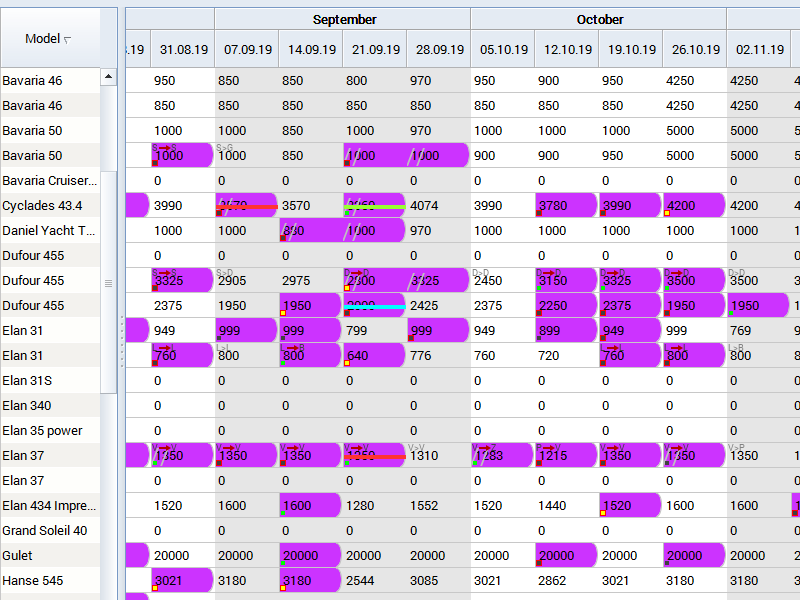Select the October month header
Screen dimensions: 800x600
[x=600, y=19]
